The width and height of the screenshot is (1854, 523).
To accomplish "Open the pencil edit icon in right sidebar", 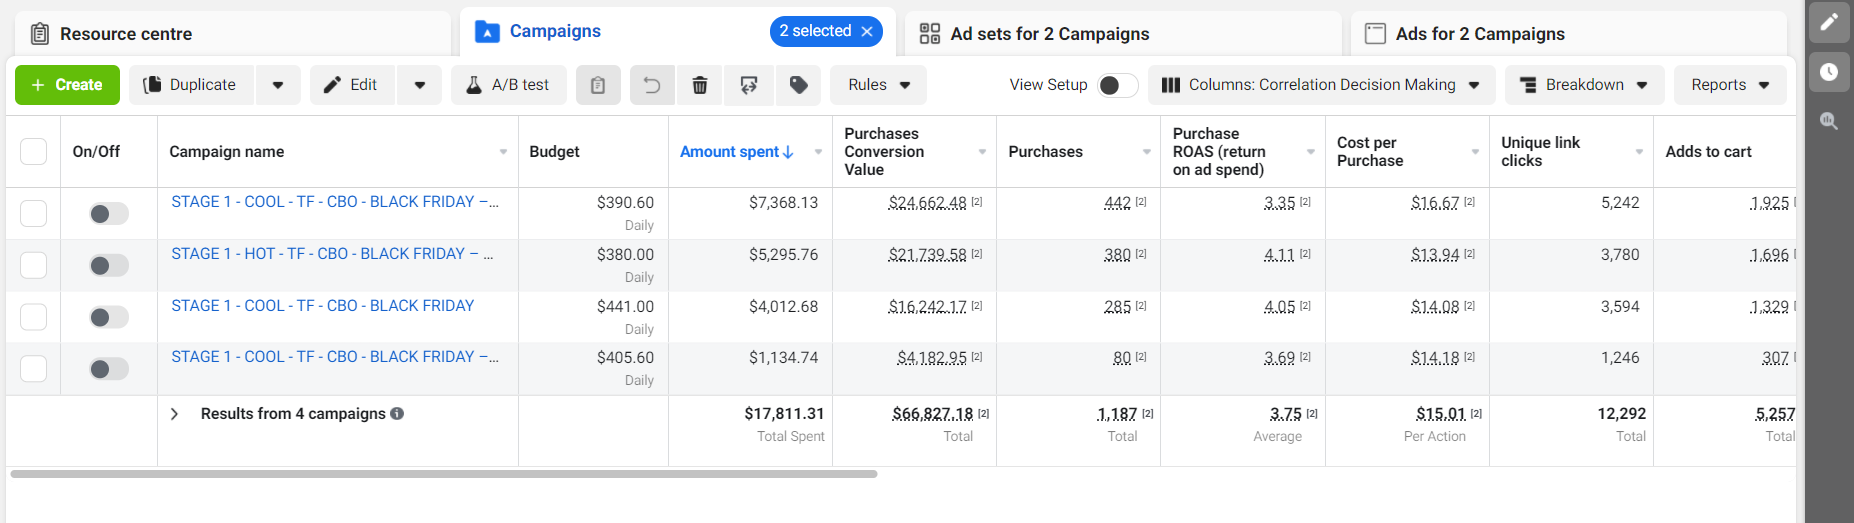I will point(1829,22).
